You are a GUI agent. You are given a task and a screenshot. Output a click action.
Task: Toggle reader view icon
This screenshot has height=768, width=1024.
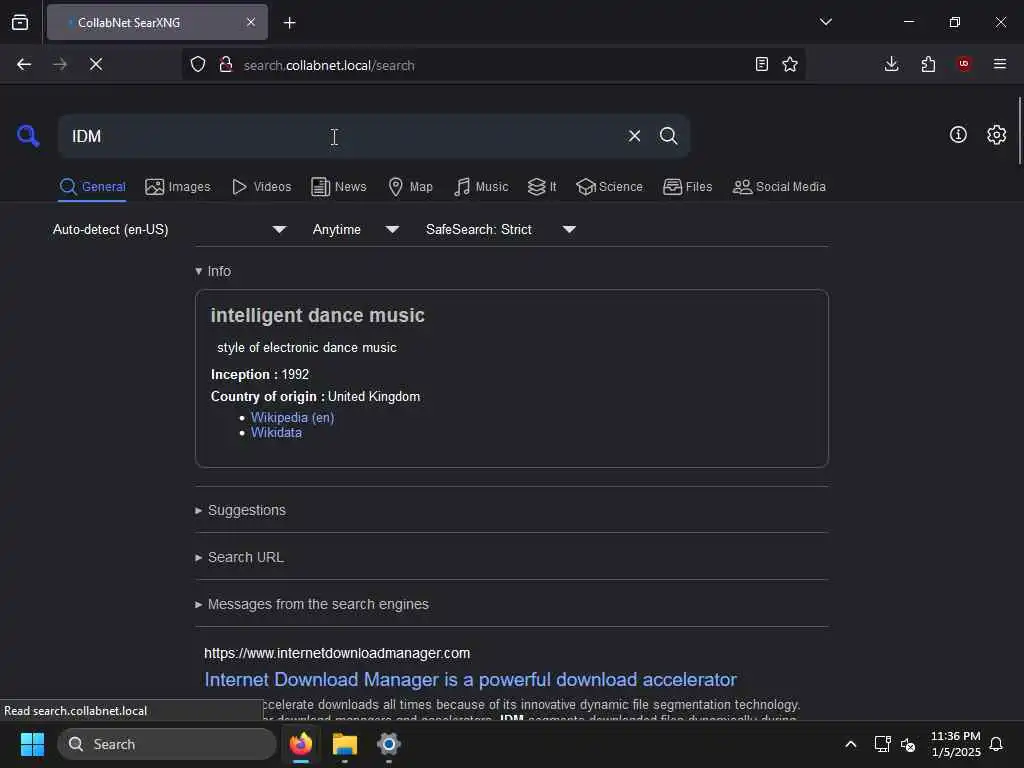pos(761,64)
